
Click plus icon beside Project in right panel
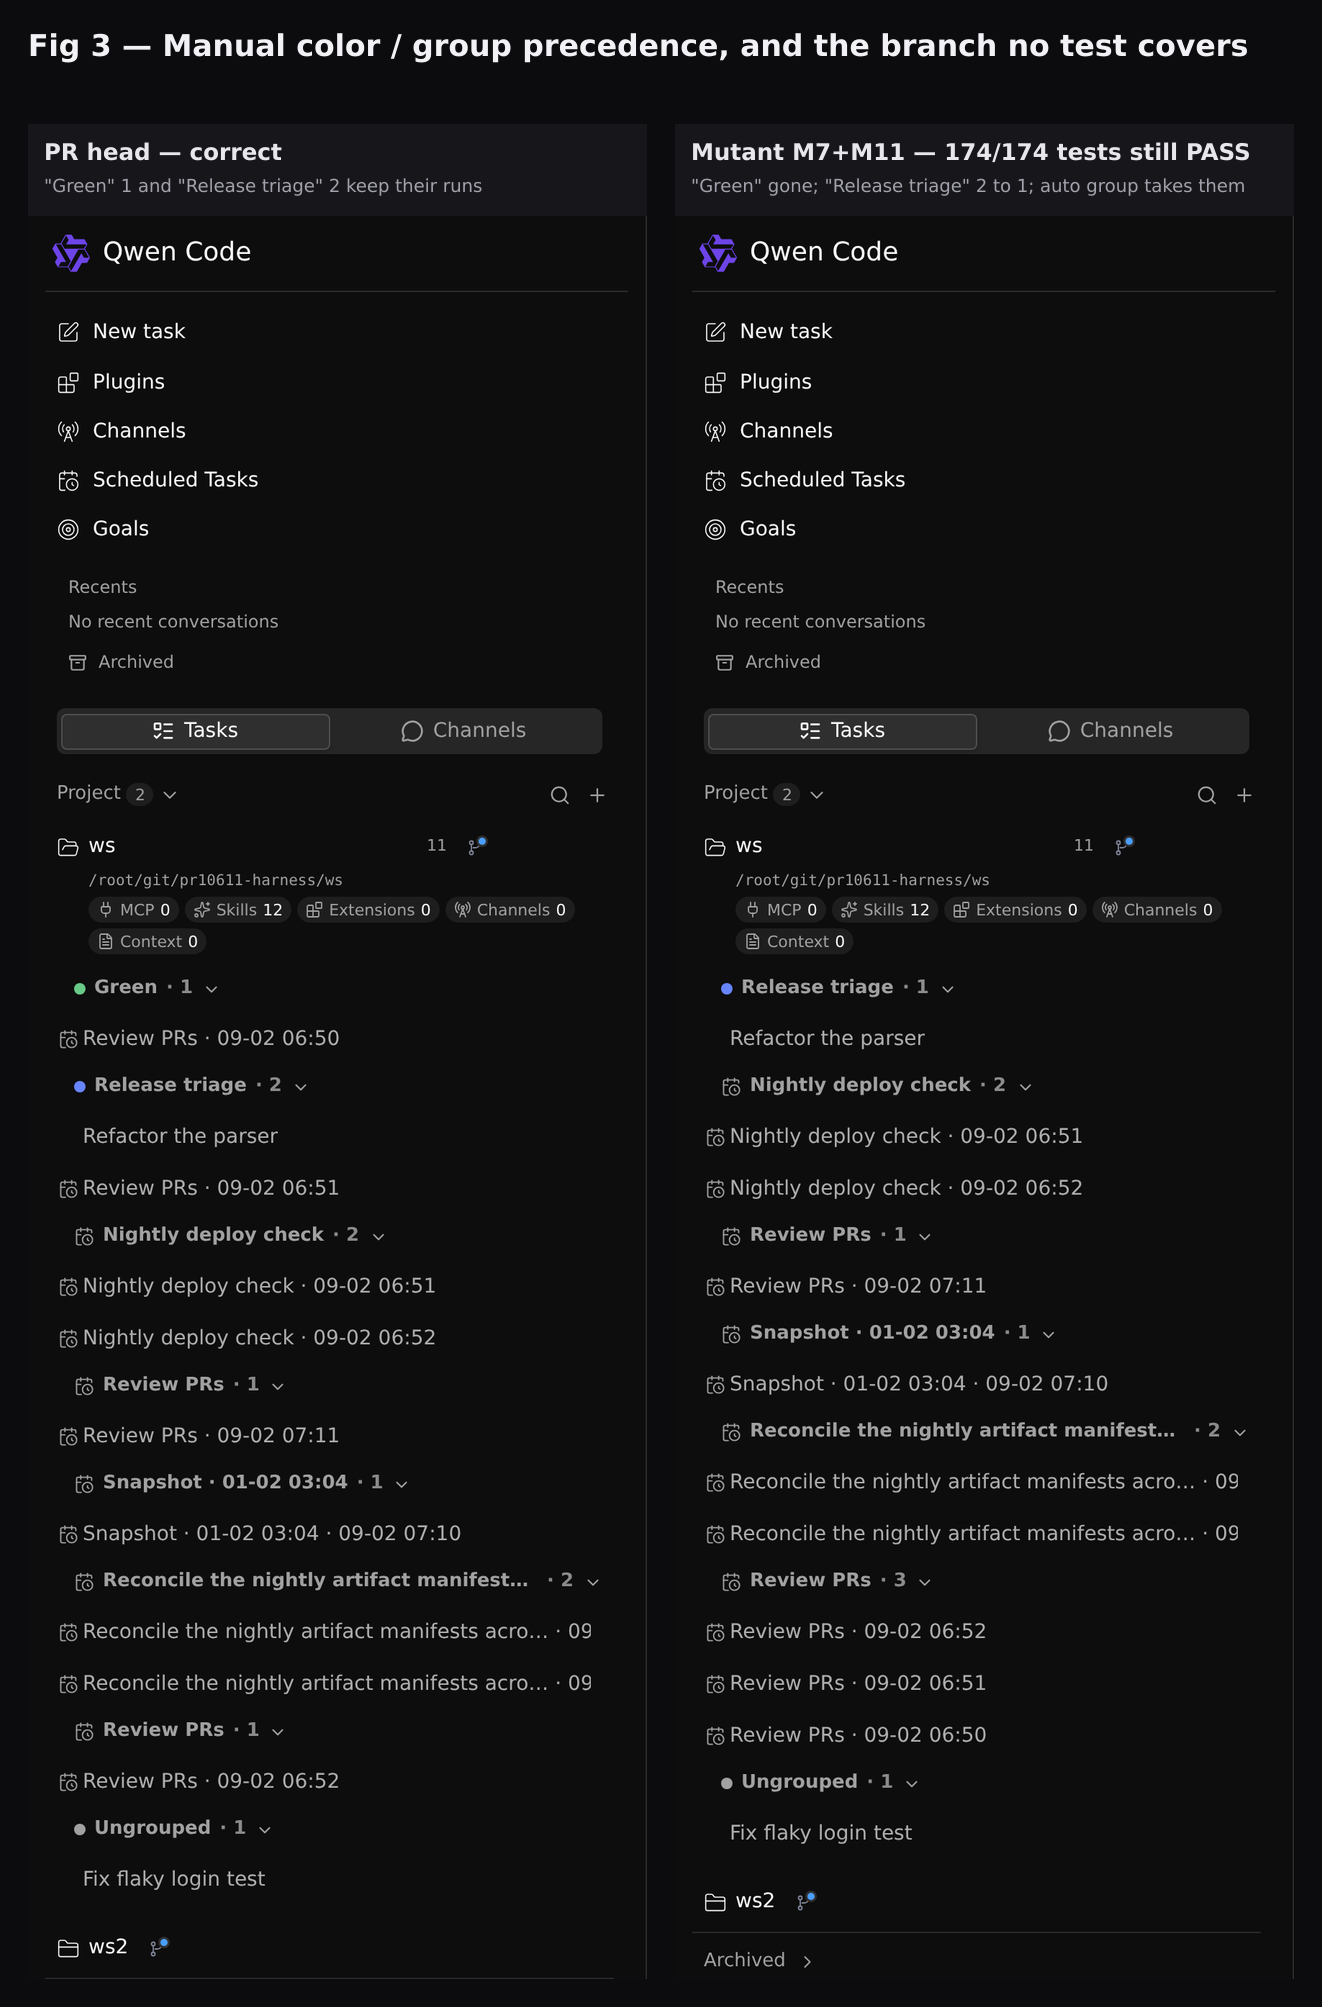click(1244, 795)
